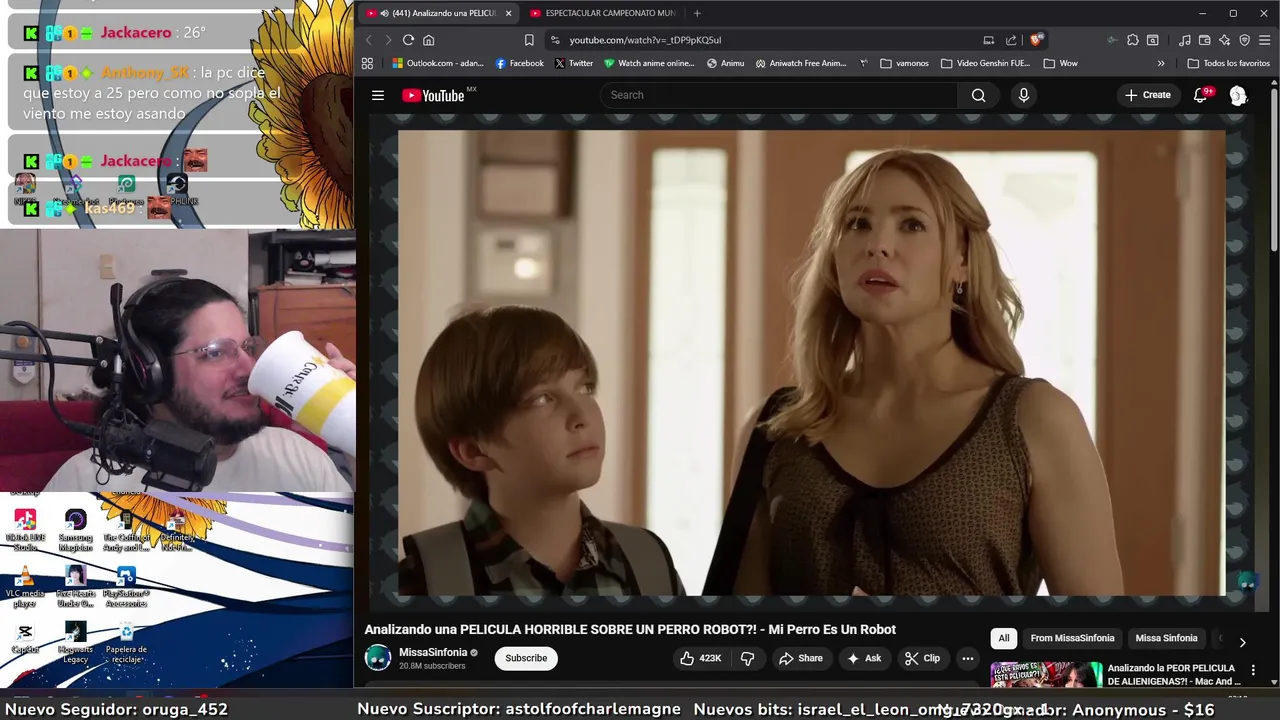
Task: Dislike the video with thumbs down
Action: [747, 658]
